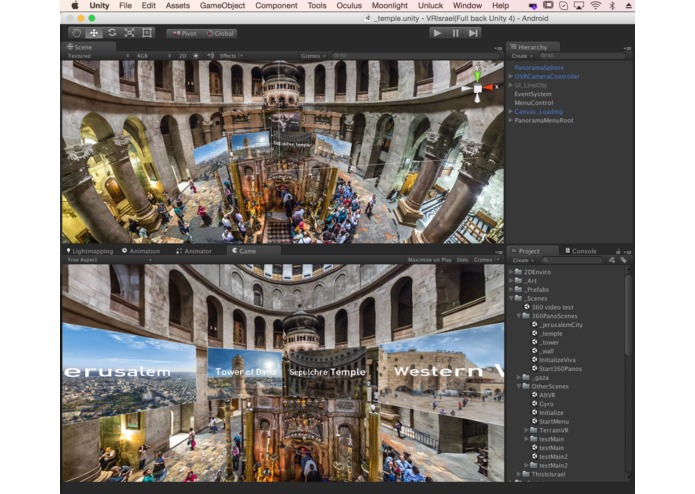
Task: Toggle Pivot handle position
Action: click(184, 34)
